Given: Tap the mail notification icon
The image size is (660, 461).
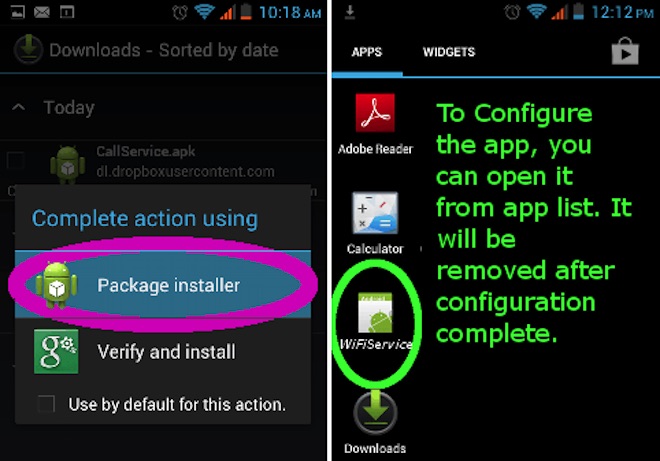Looking at the screenshot, I should [x=42, y=12].
